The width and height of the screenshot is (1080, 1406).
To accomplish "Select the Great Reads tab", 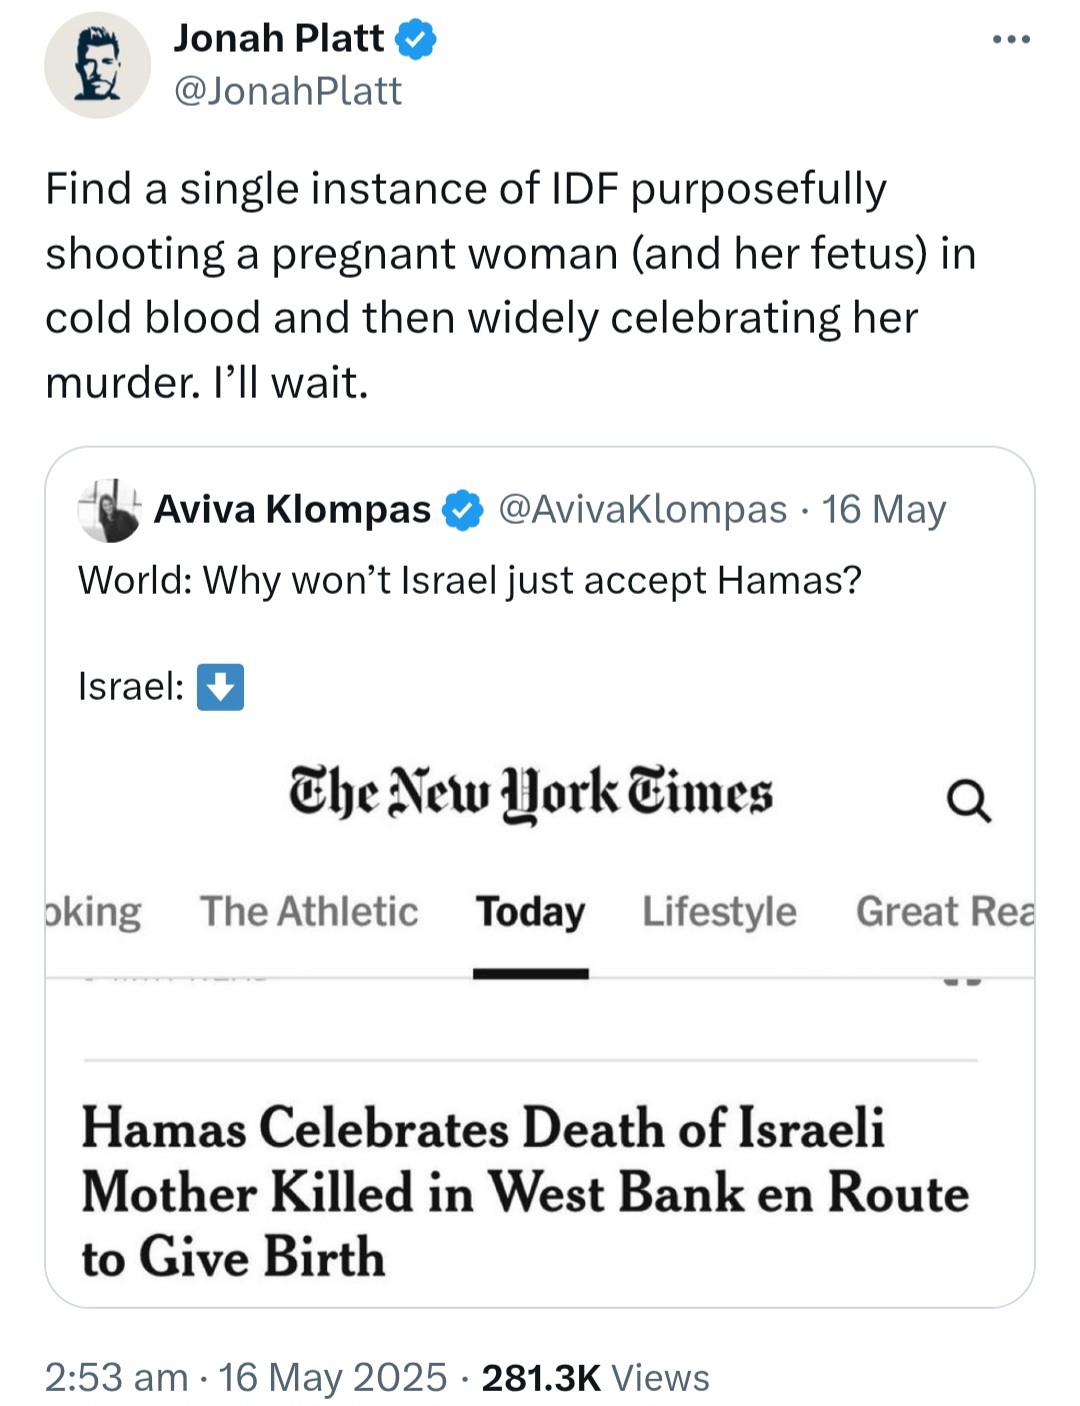I will [x=944, y=912].
